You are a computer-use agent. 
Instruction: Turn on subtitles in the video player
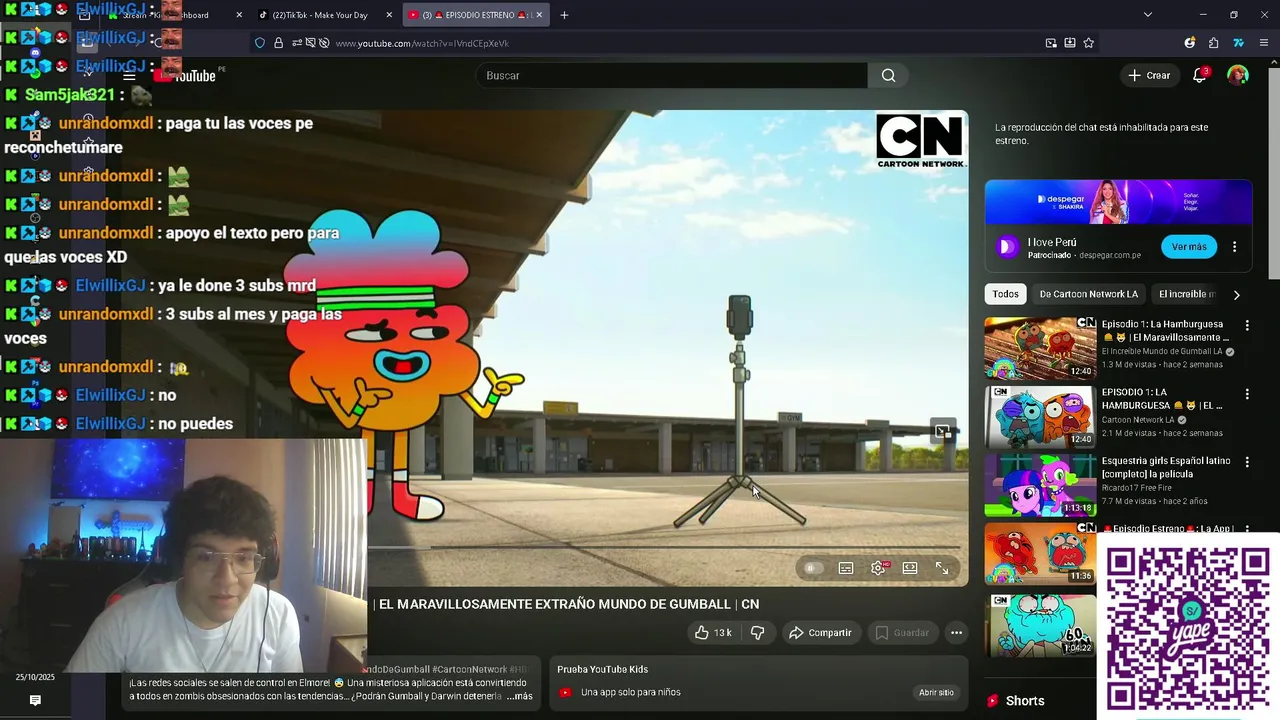tap(846, 568)
